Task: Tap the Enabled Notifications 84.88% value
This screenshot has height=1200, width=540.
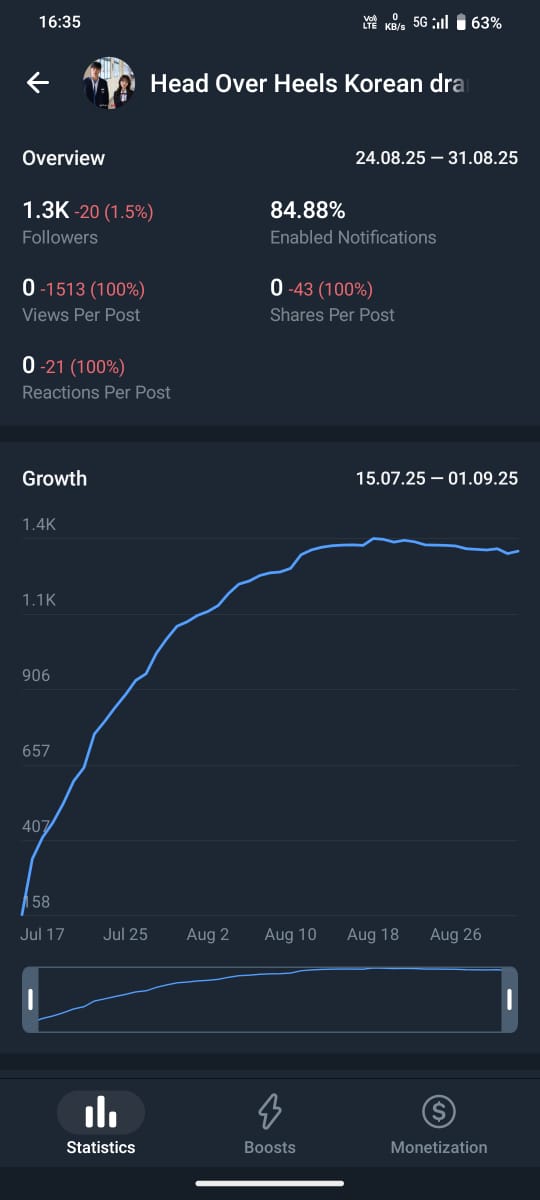Action: point(308,211)
